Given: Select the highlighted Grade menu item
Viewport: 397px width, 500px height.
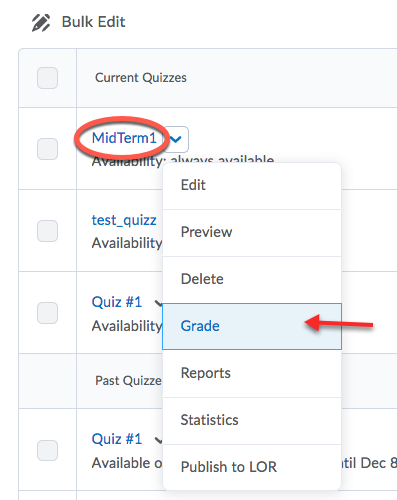Looking at the screenshot, I should pos(252,326).
